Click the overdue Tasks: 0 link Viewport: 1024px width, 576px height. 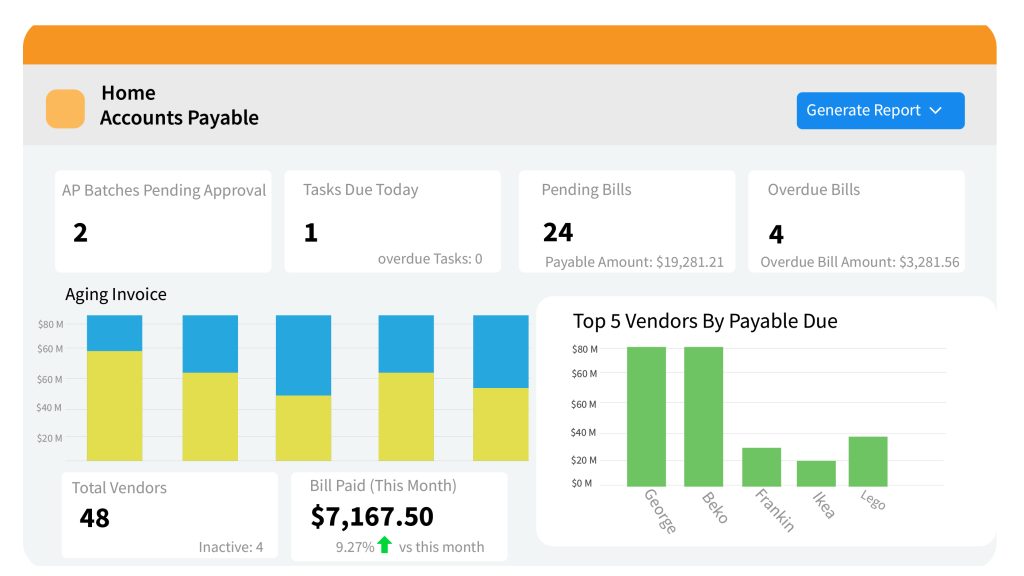430,258
